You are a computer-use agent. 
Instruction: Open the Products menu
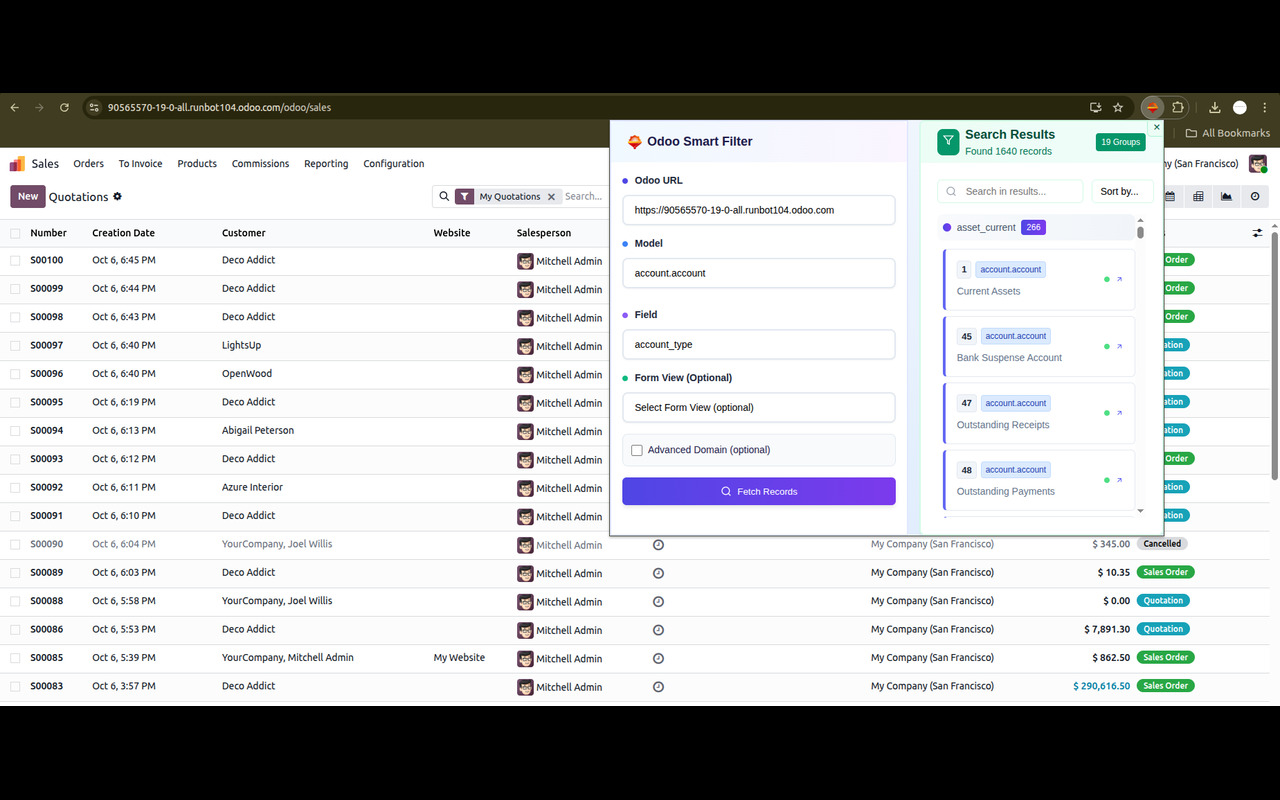[x=197, y=163]
